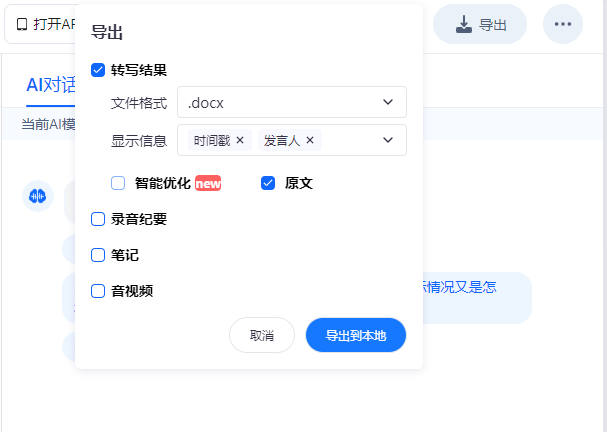Click the 发言人 tag label
This screenshot has height=432, width=607.
tap(282, 140)
